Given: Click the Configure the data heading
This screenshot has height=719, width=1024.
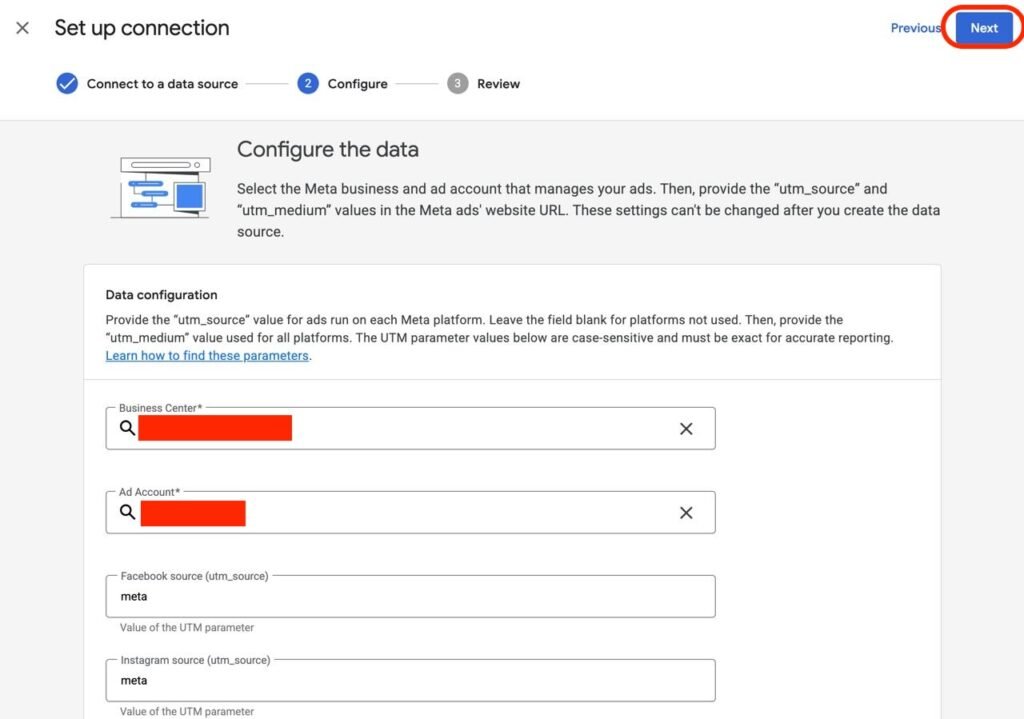Looking at the screenshot, I should point(327,150).
